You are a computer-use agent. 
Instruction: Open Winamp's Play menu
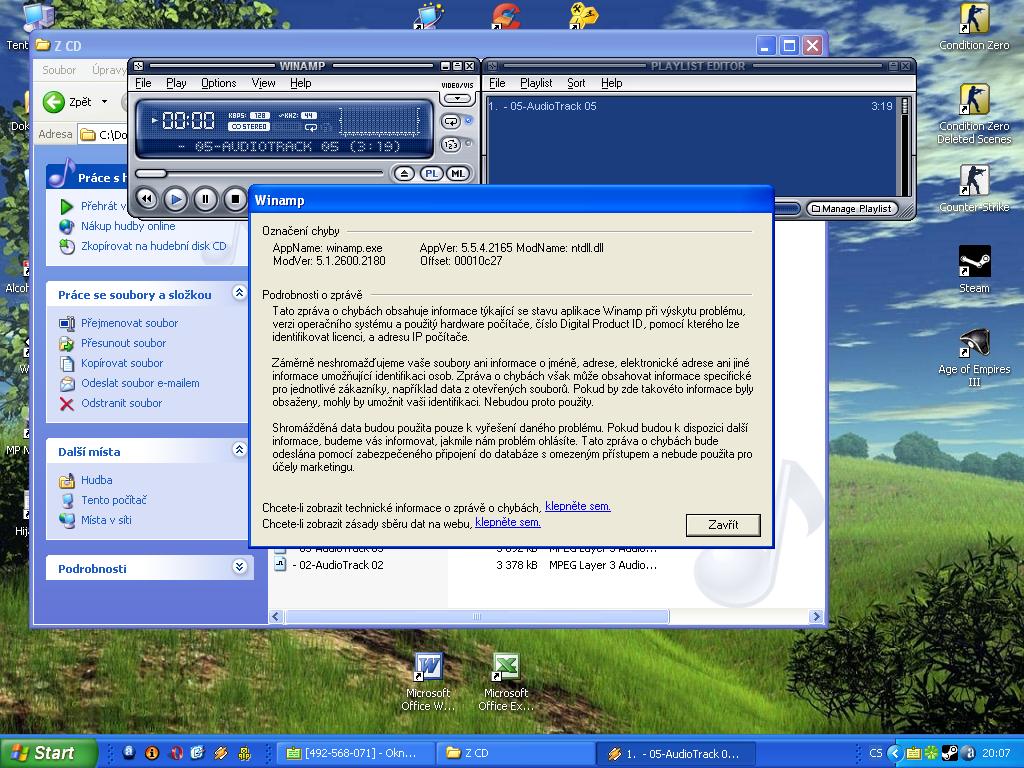click(176, 83)
